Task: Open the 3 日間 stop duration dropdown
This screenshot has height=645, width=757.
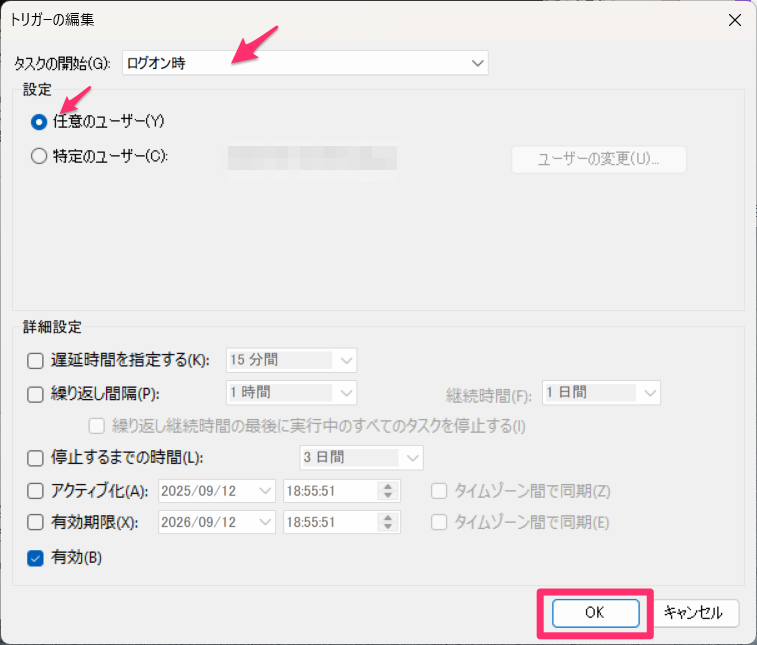Action: (x=412, y=458)
